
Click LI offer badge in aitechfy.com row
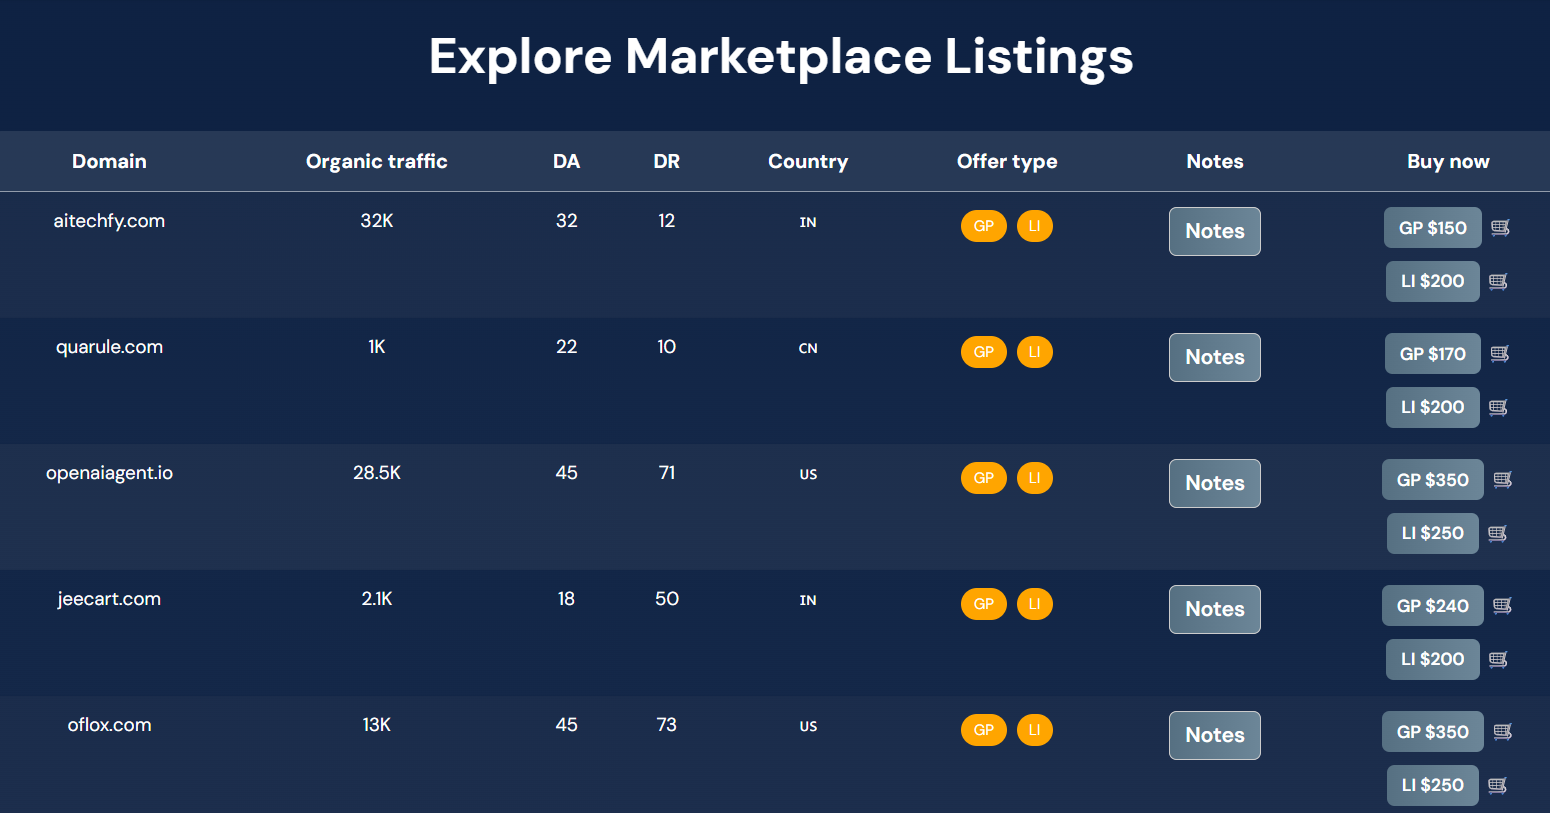click(1035, 226)
